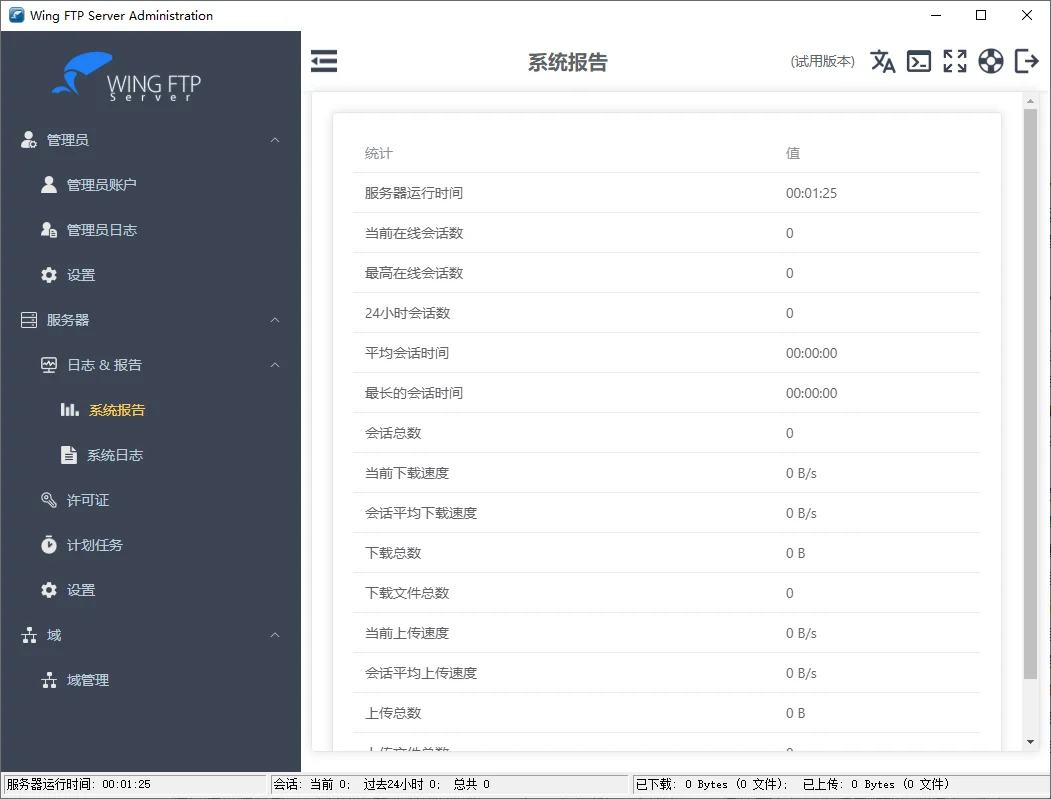Click the 服务器运行时间 row label

[x=414, y=193]
